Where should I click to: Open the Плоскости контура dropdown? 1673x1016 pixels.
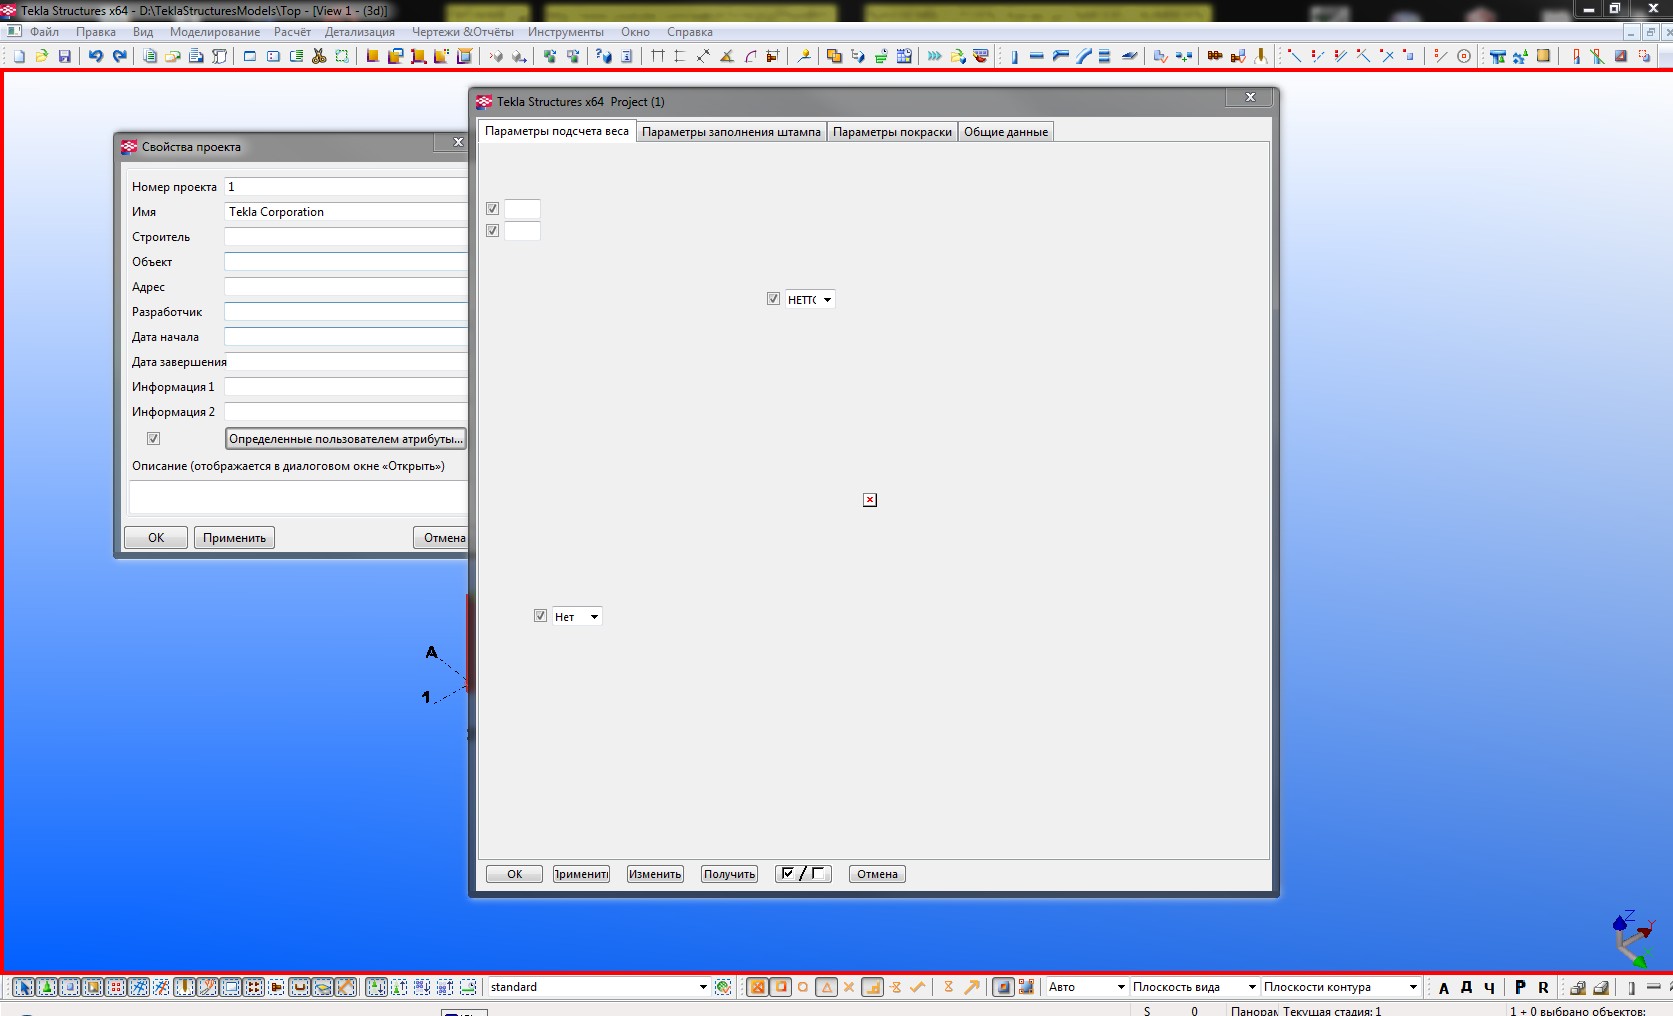1341,987
